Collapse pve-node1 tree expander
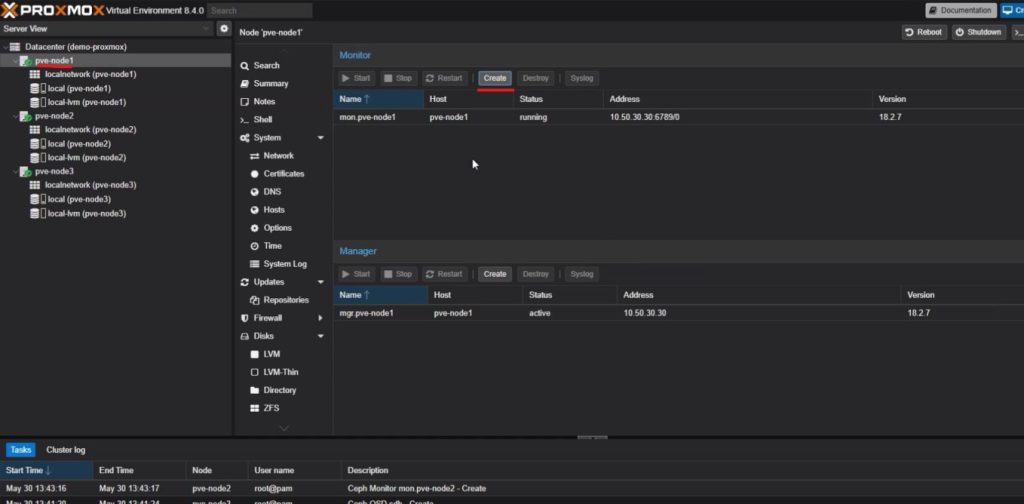Screen dimensions: 1024x504 [16, 61]
